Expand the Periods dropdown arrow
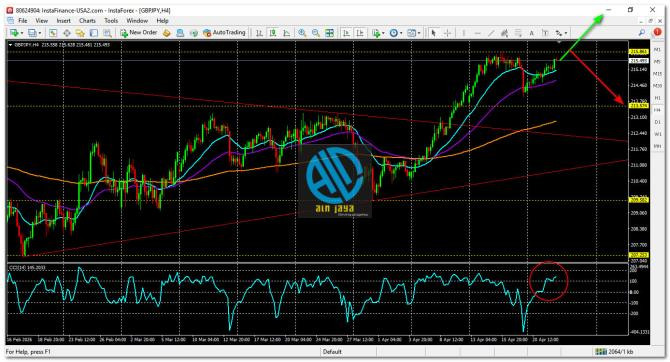The width and height of the screenshot is (670, 362). pyautogui.click(x=401, y=33)
